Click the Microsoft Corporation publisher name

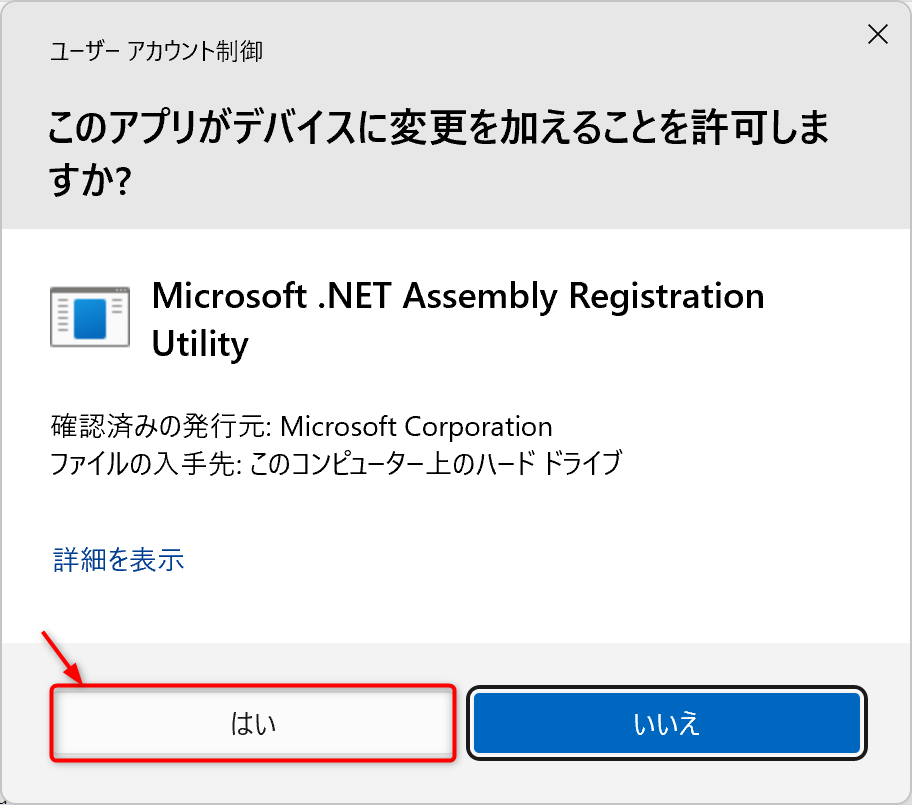(416, 427)
